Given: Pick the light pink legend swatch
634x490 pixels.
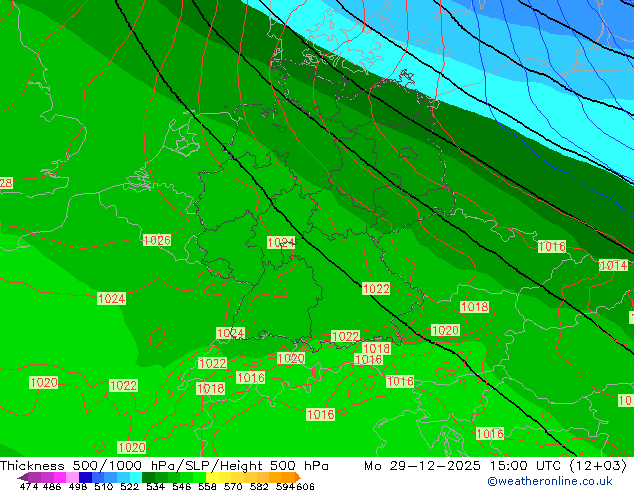Looking at the screenshot, I should (72, 477).
